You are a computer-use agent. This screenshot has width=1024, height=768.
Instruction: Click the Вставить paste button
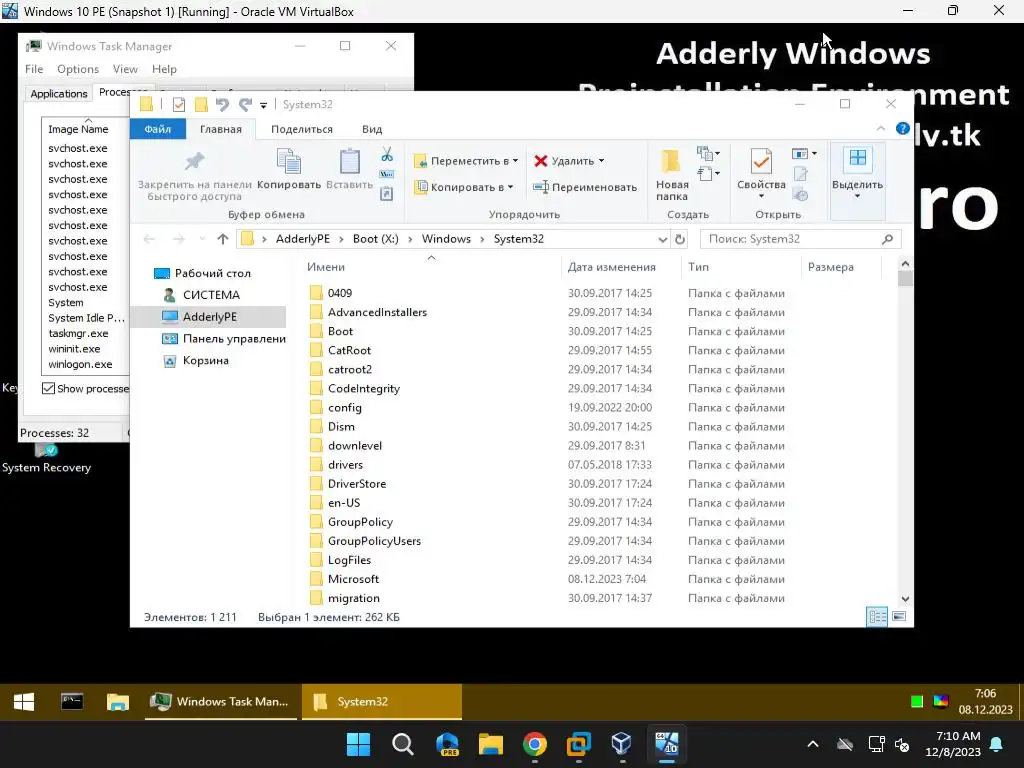(349, 168)
